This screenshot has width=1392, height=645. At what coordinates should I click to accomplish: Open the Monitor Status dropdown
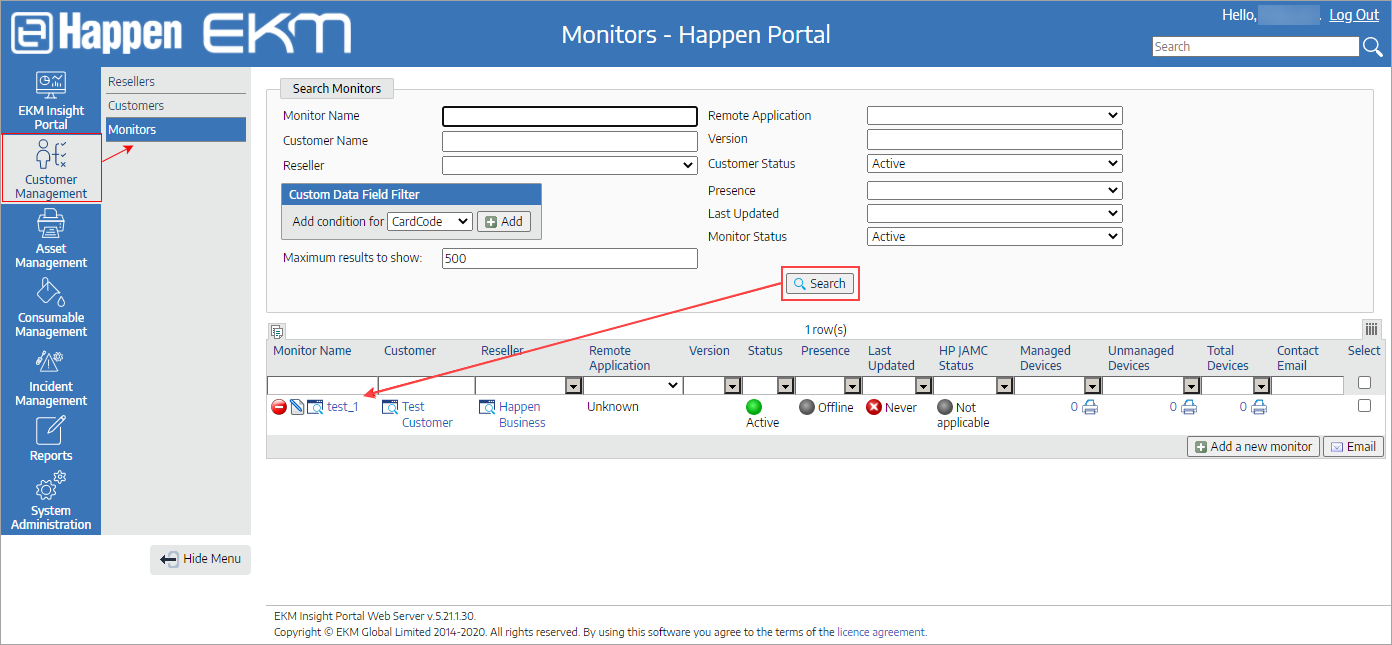tap(995, 237)
